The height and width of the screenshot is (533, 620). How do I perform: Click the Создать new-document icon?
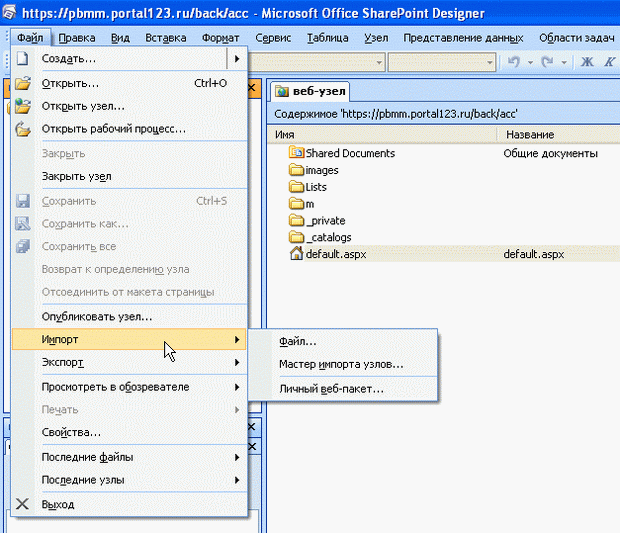22,59
